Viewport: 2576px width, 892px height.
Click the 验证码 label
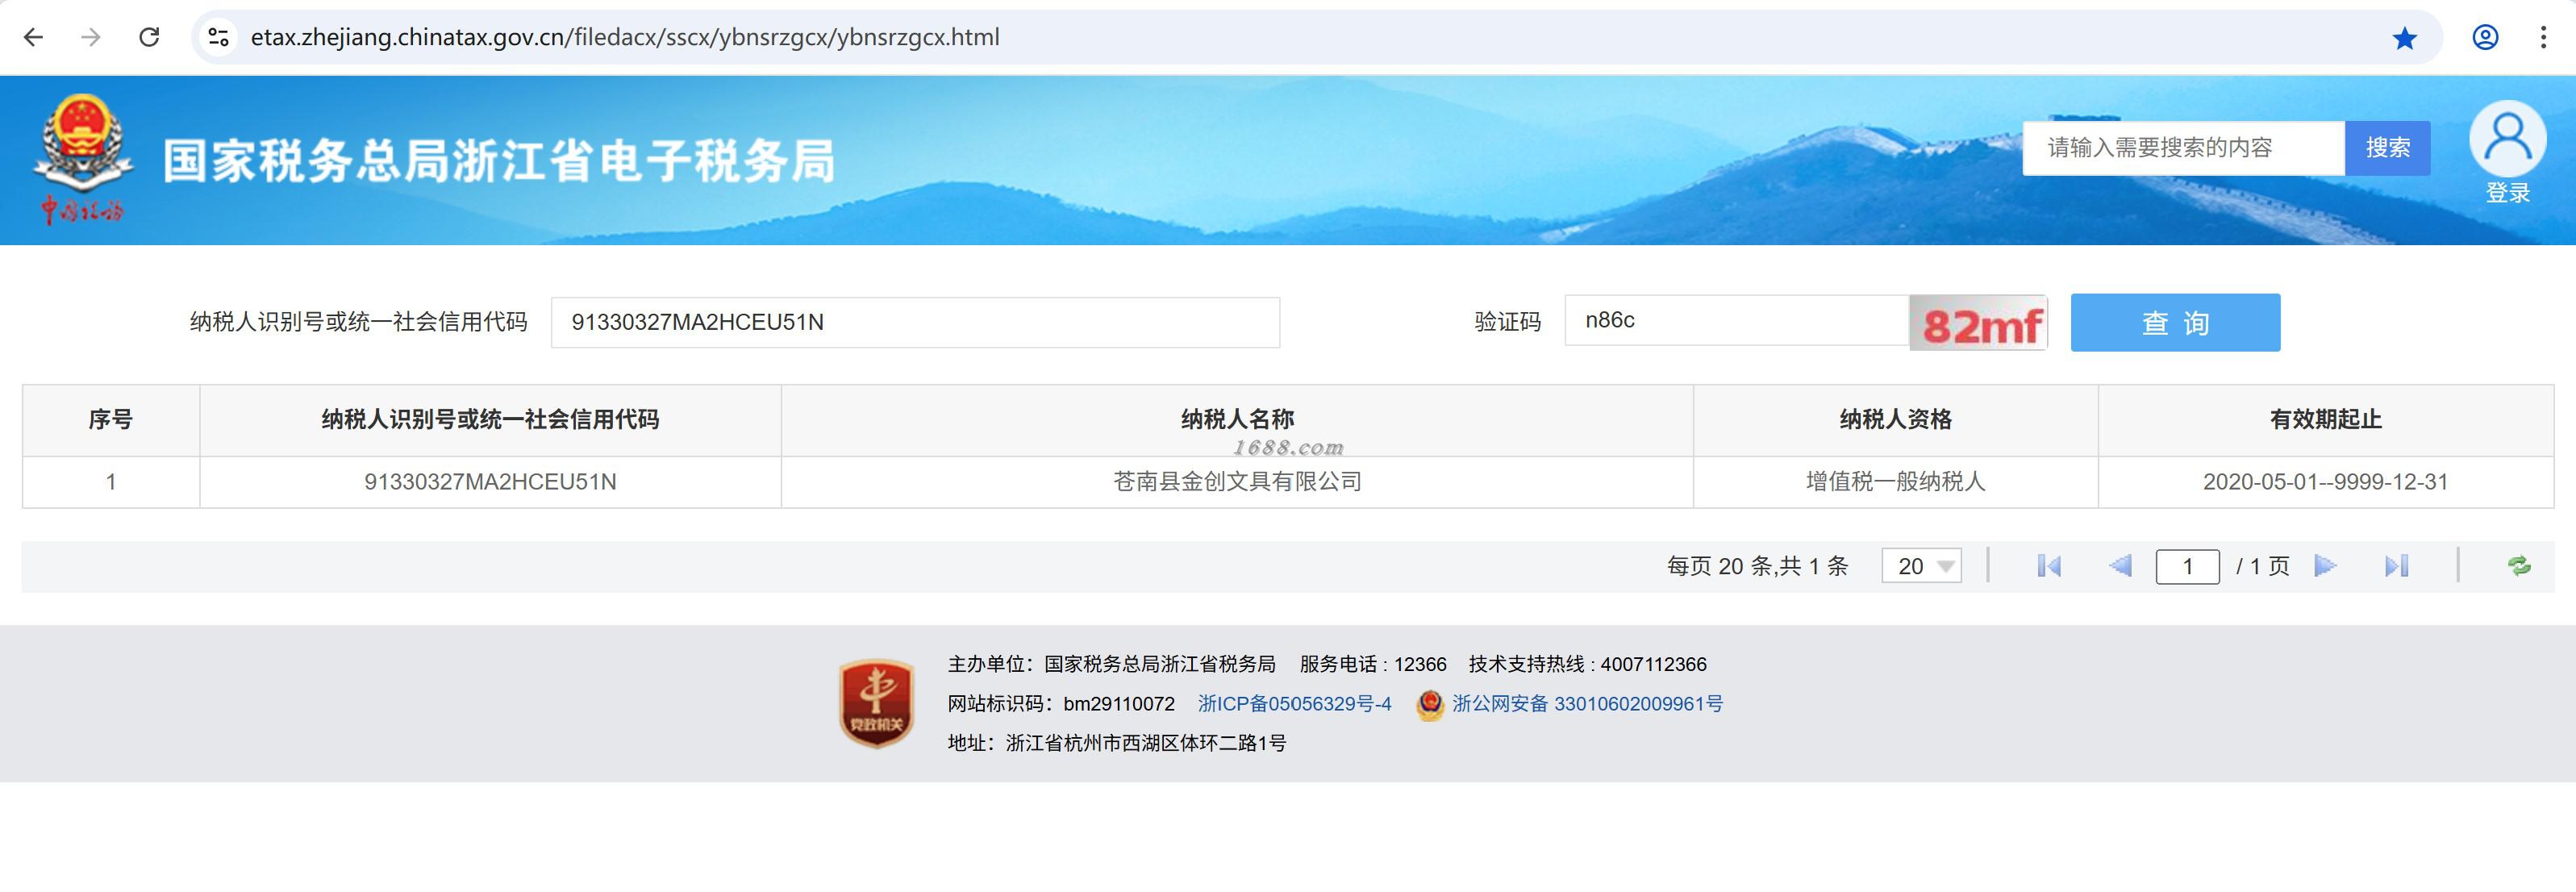pos(1507,322)
